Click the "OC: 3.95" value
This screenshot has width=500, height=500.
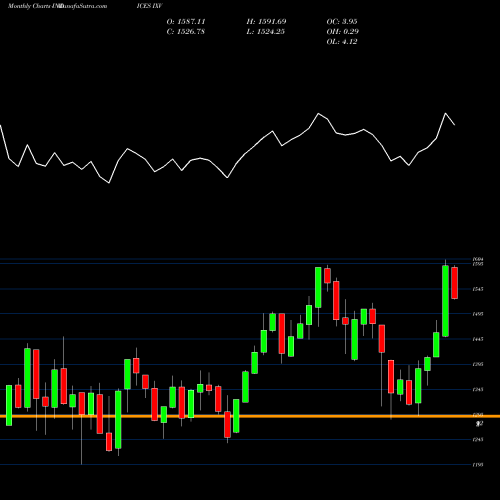coord(342,22)
